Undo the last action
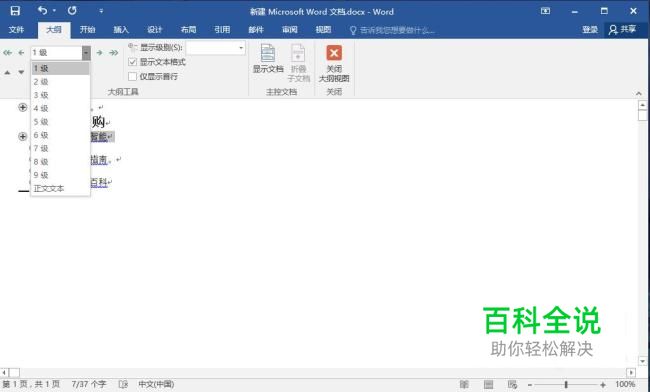This screenshot has height=392, width=650. pos(42,10)
